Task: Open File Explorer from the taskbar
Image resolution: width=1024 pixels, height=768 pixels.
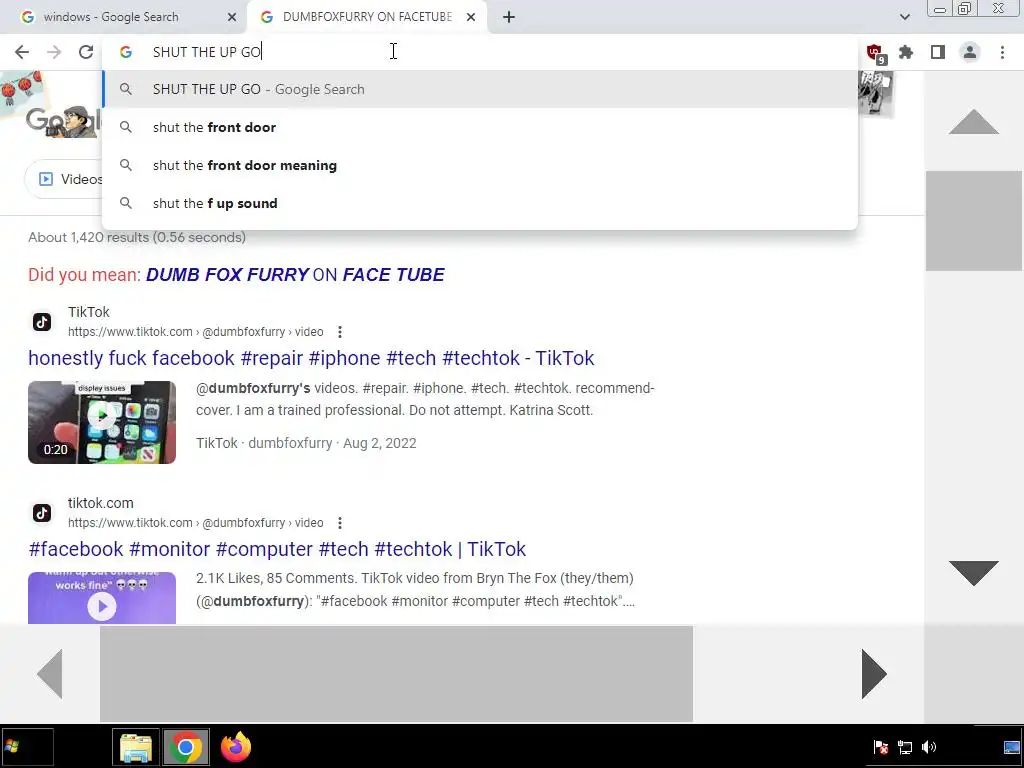Action: [x=136, y=747]
